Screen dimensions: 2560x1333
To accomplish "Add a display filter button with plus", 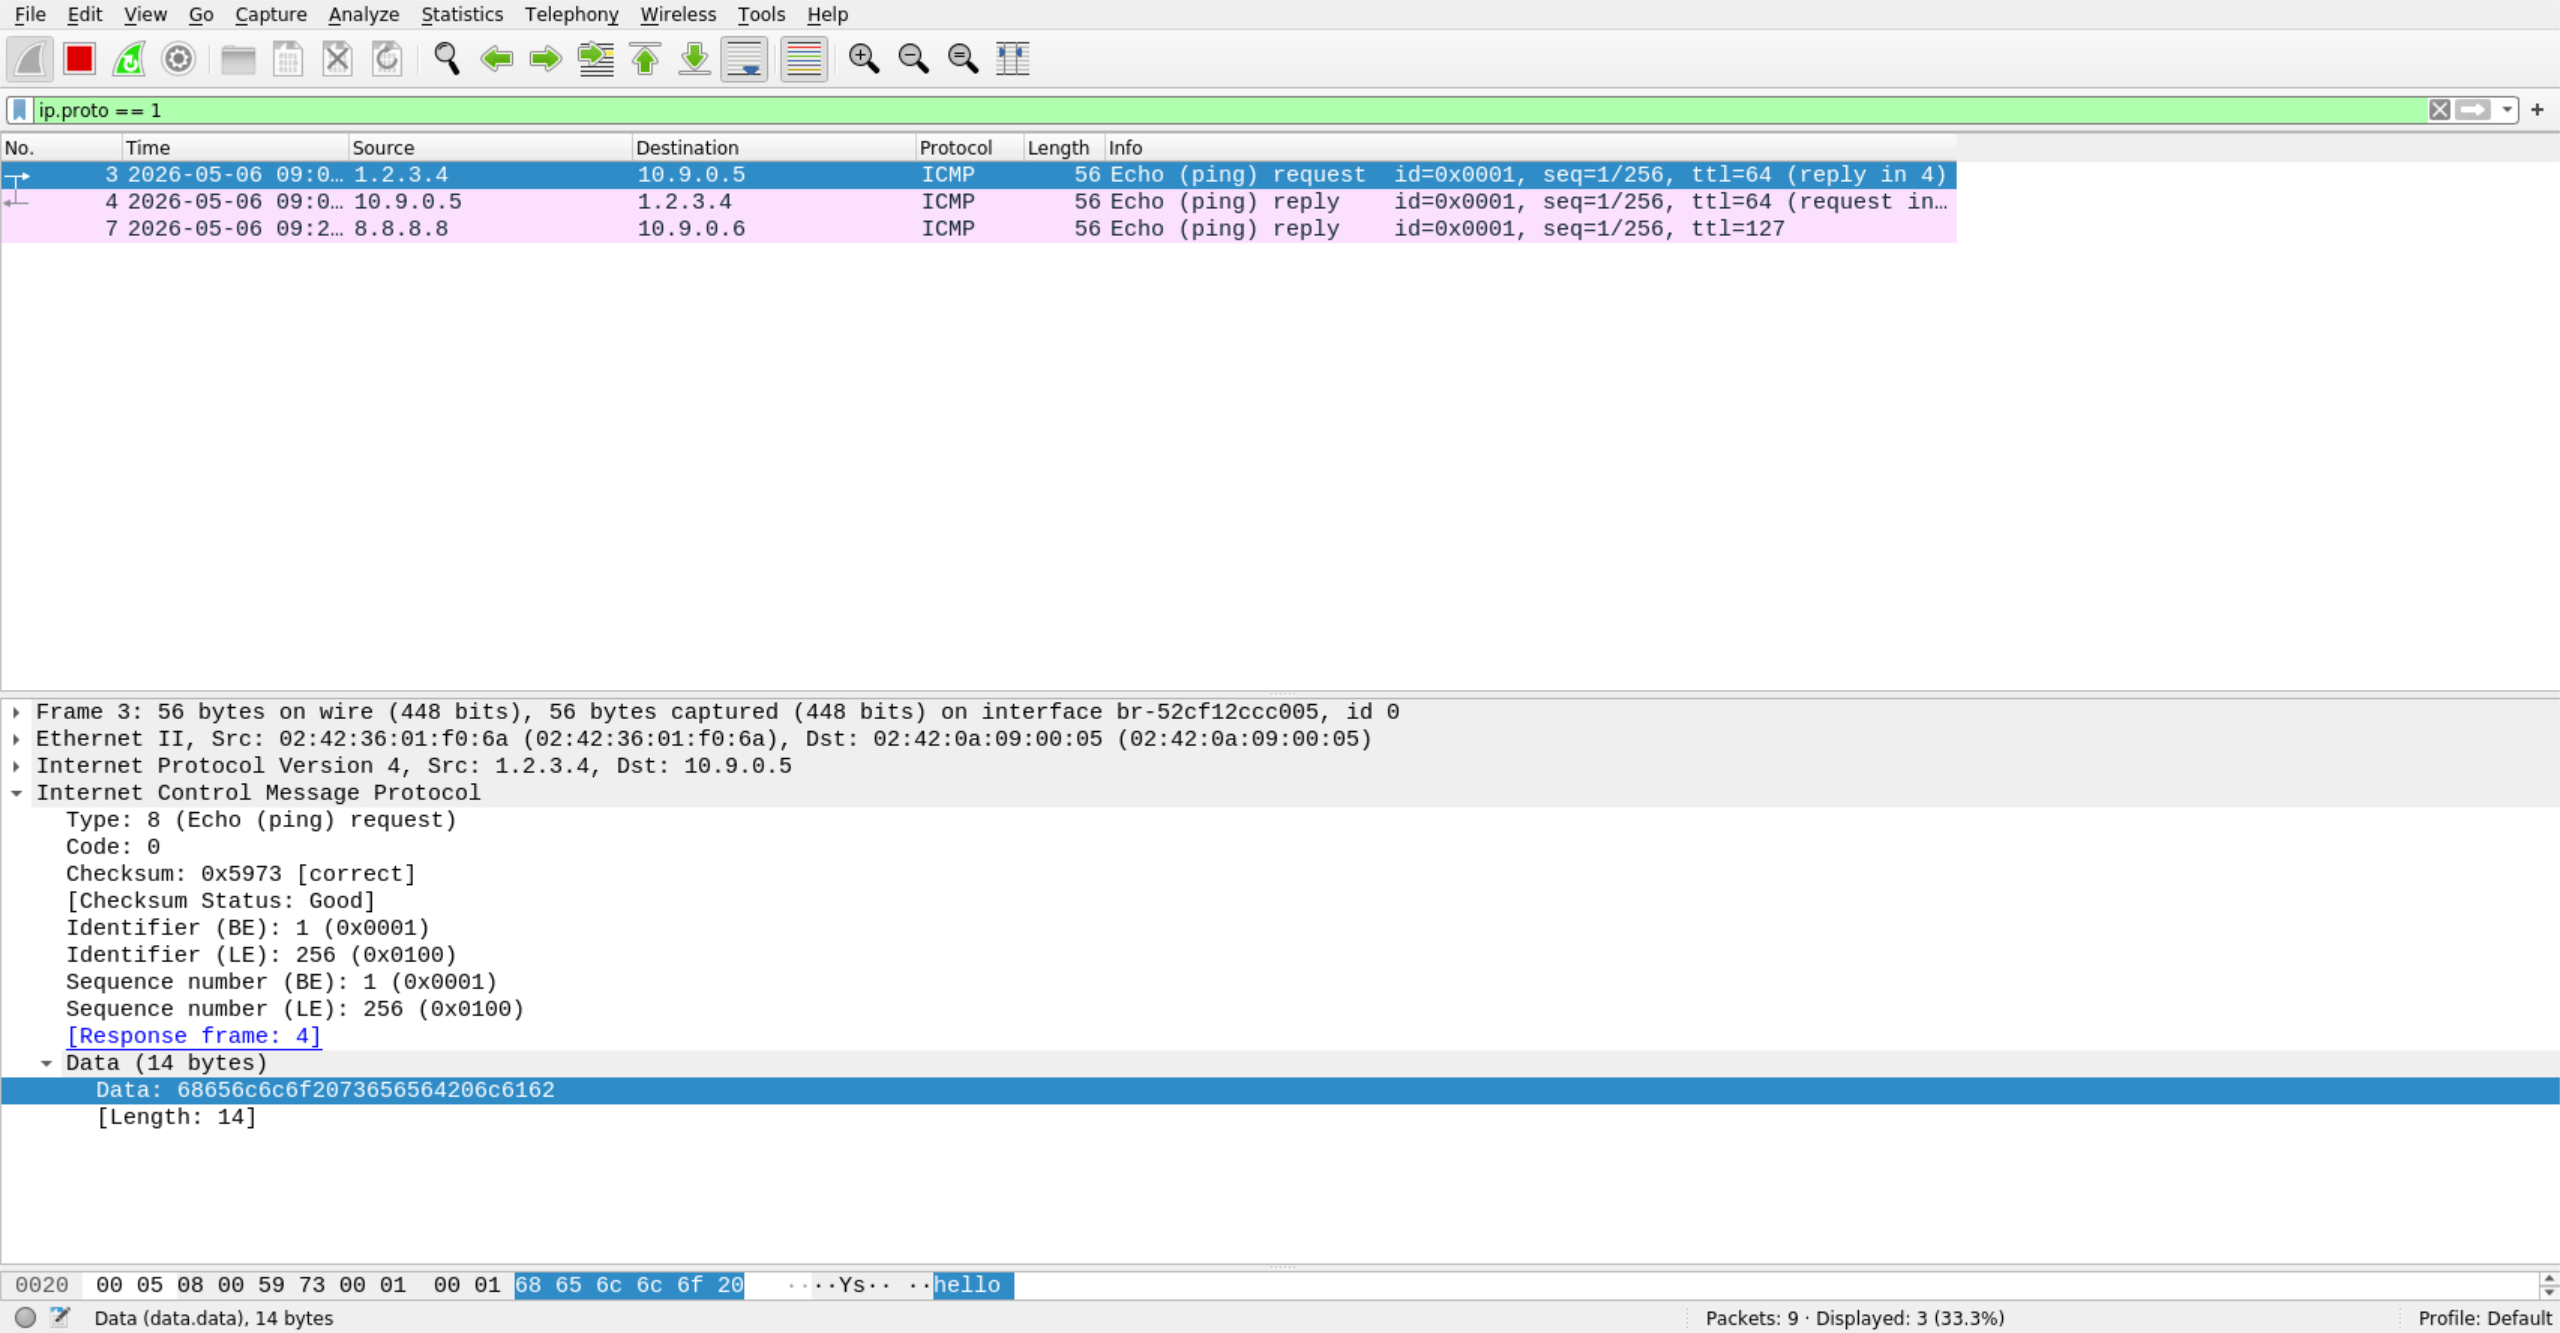I will coord(2537,110).
